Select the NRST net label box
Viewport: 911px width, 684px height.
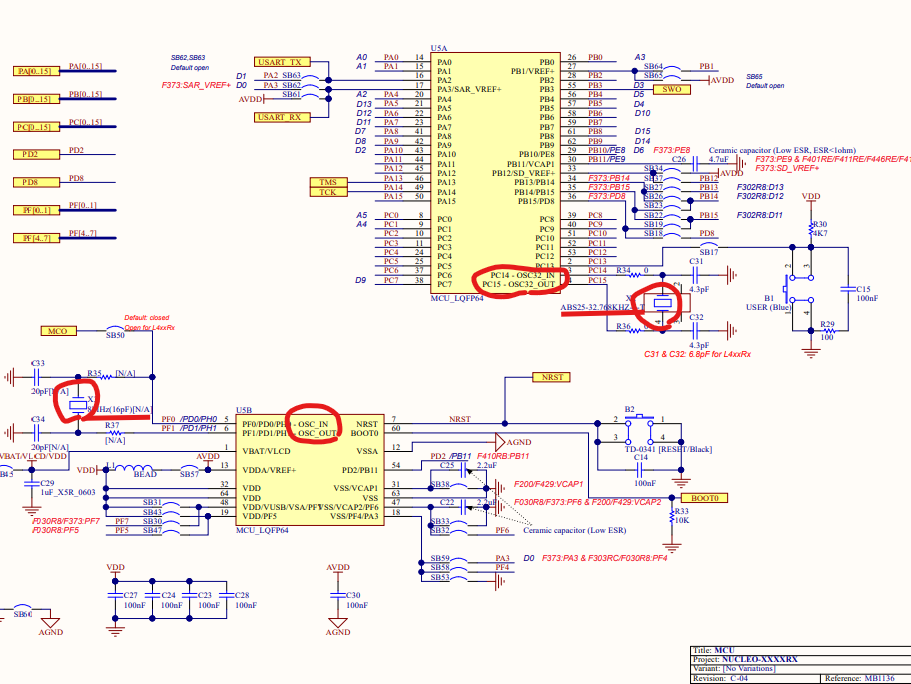click(551, 377)
